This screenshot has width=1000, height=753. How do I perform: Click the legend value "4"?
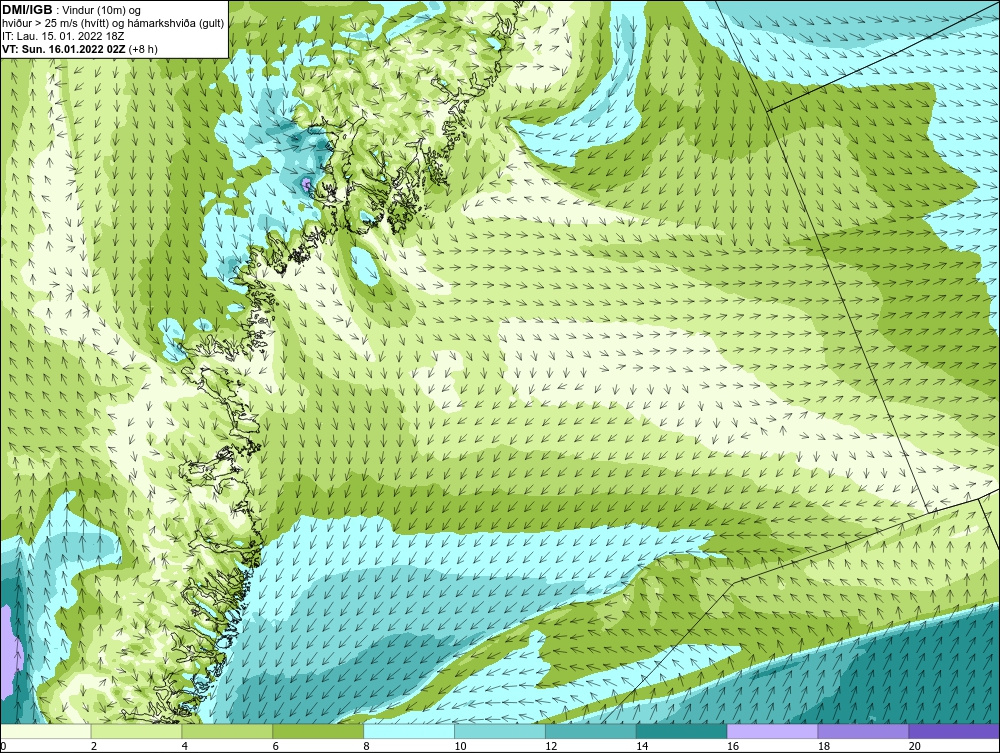click(185, 746)
